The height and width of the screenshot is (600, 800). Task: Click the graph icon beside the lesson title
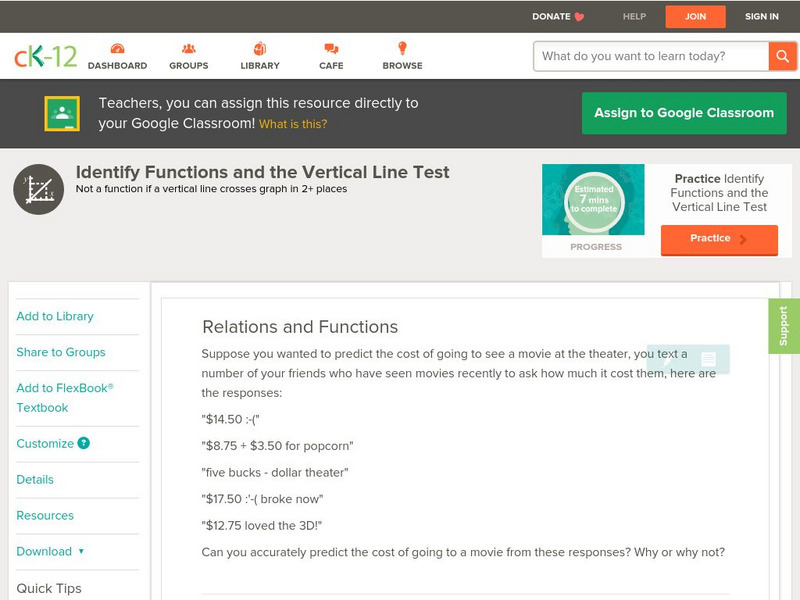(38, 189)
